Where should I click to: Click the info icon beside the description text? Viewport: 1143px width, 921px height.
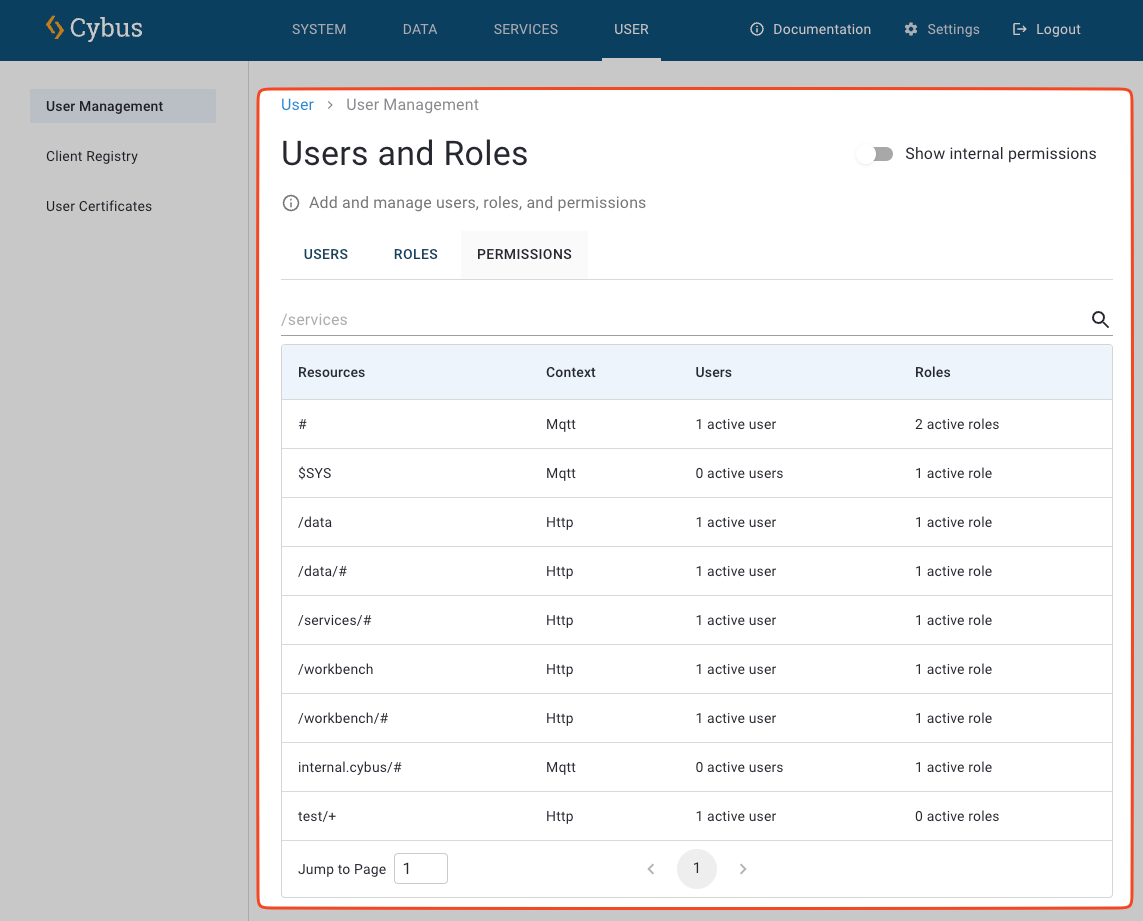click(290, 202)
